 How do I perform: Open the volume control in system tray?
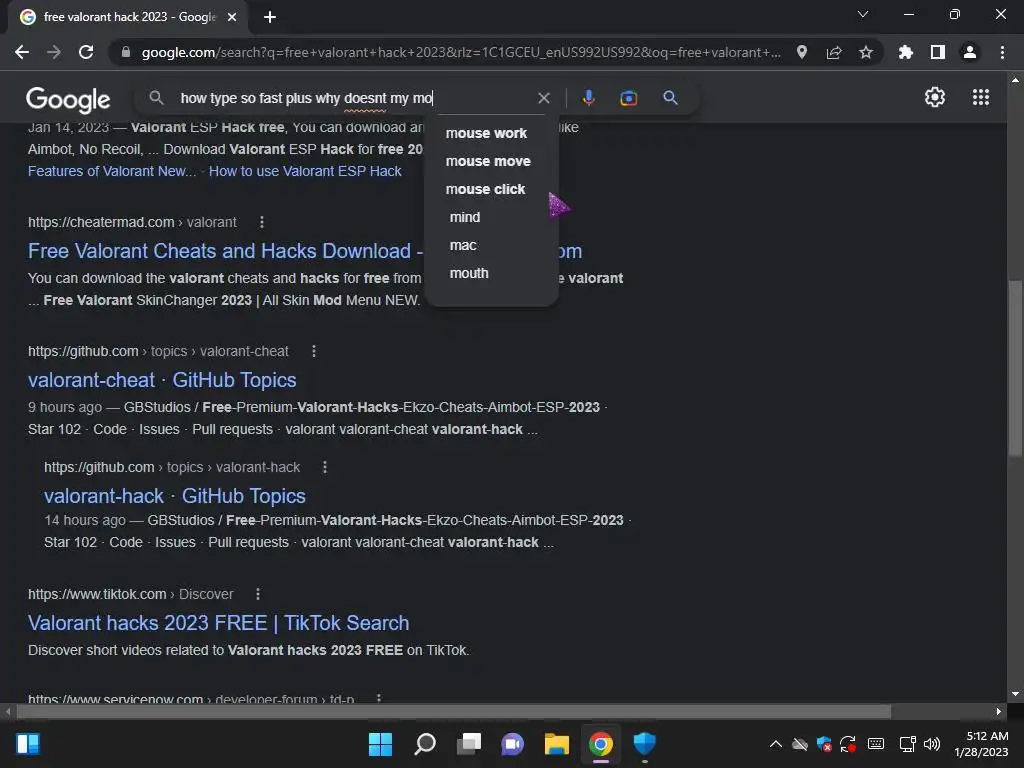pos(932,744)
